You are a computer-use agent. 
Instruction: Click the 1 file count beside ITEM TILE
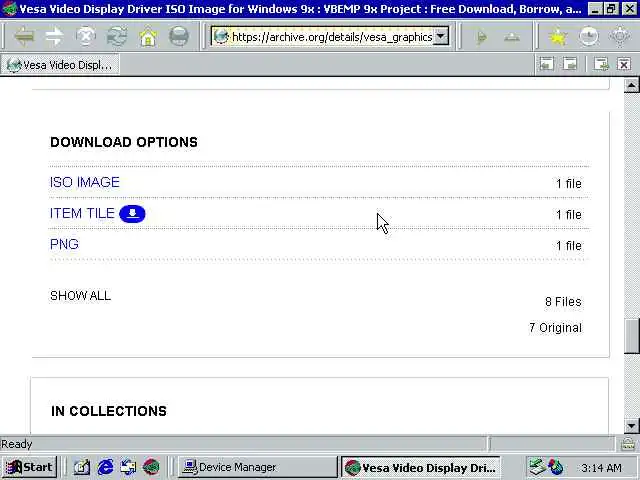[569, 215]
